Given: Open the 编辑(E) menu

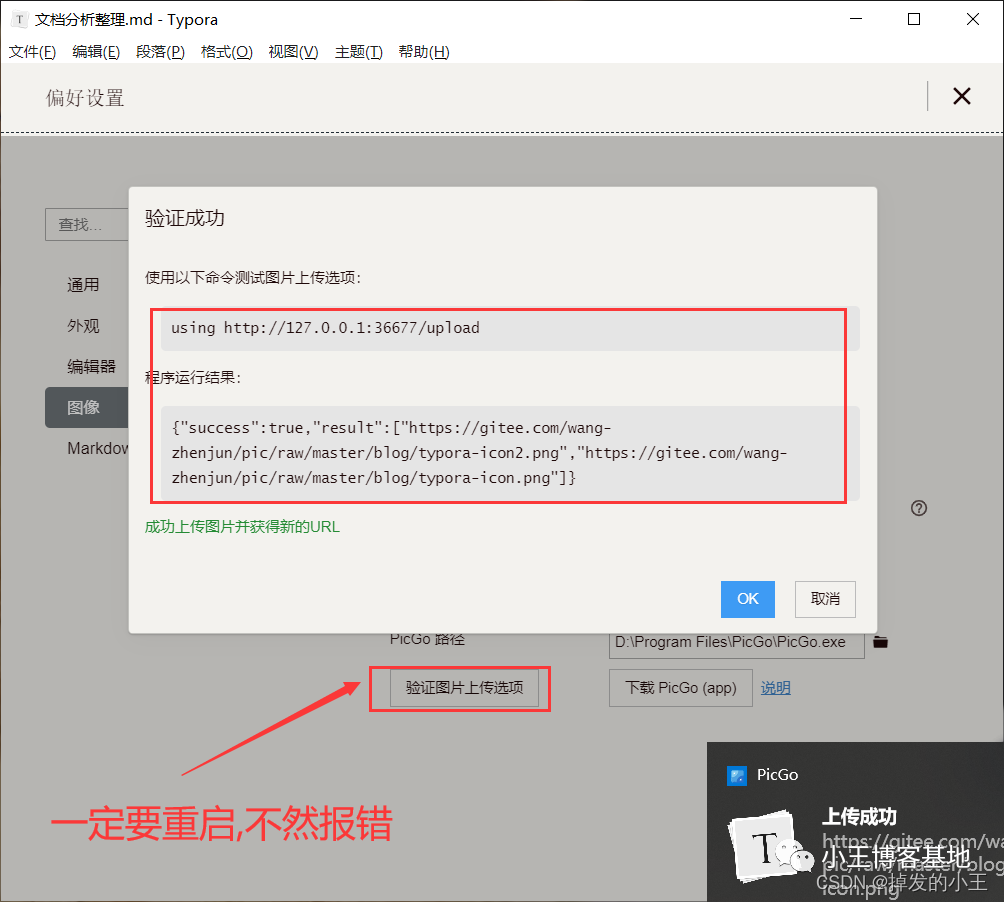Looking at the screenshot, I should click(96, 52).
